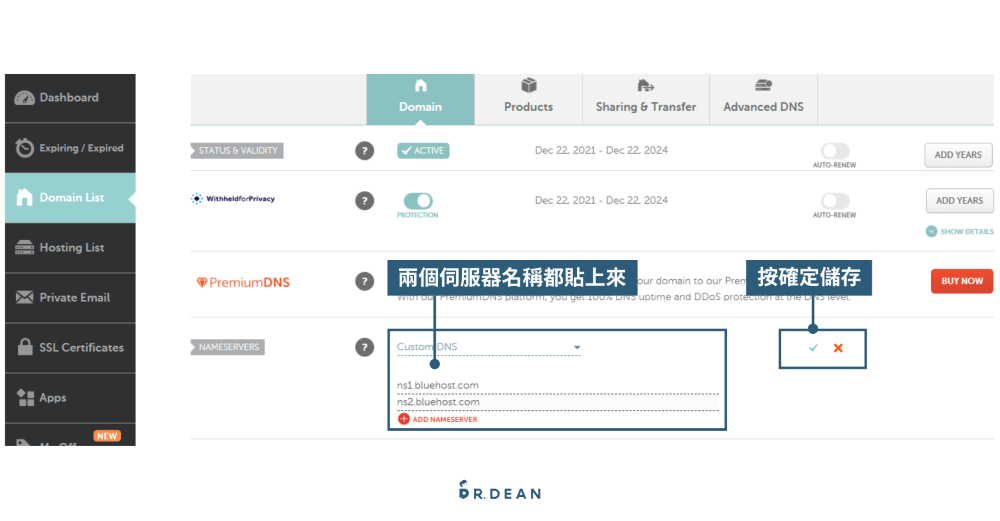Image resolution: width=1000 pixels, height=521 pixels.
Task: Open Expiring / Expired in sidebar
Action: (70, 148)
